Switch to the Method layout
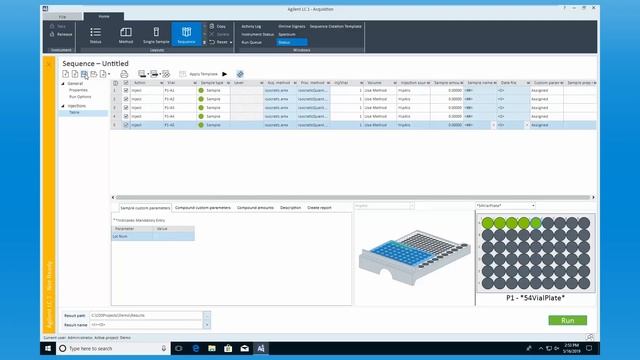The height and width of the screenshot is (360, 640). pos(126,35)
